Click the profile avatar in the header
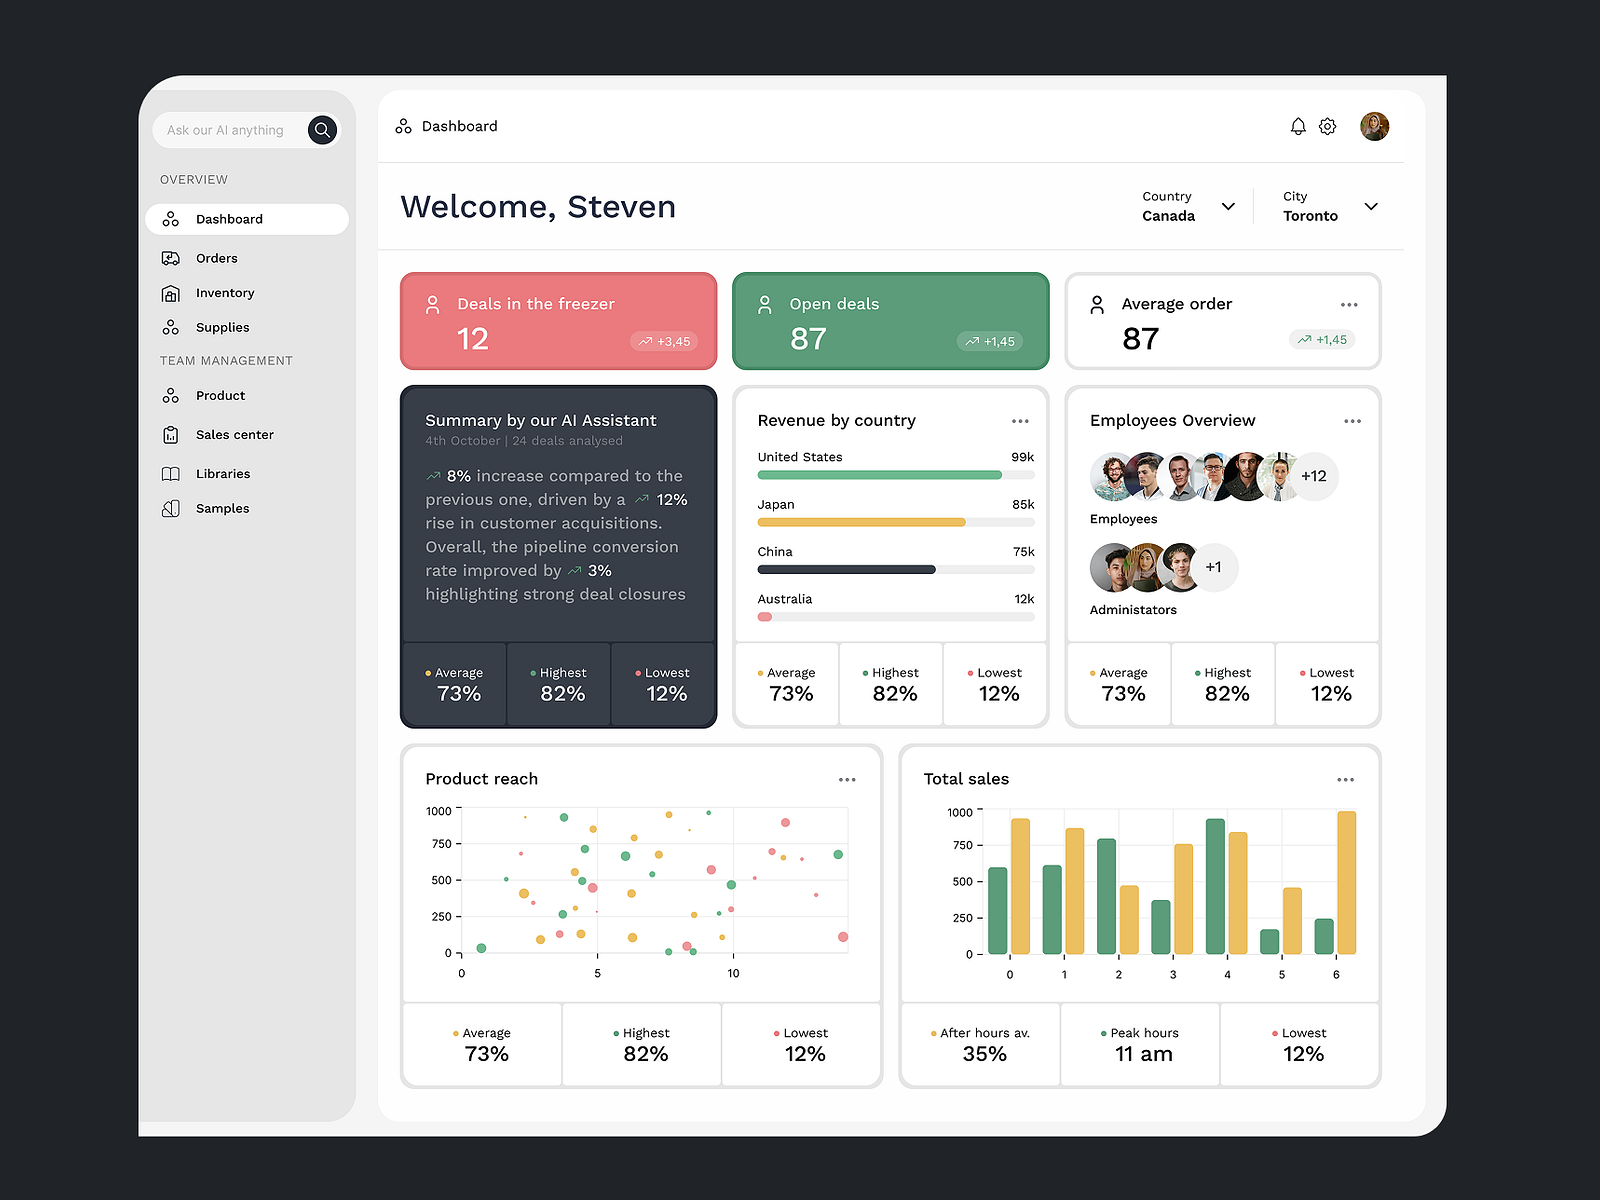The image size is (1600, 1200). pyautogui.click(x=1375, y=125)
